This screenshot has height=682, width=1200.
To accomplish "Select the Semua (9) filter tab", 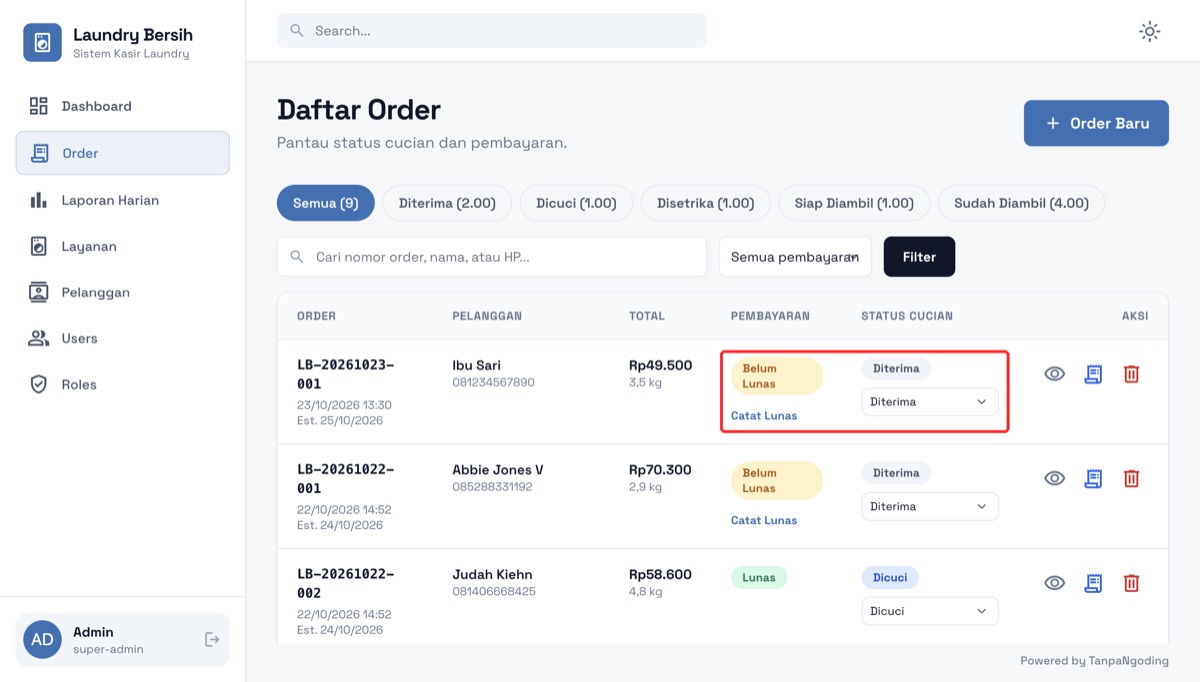I will 325,203.
